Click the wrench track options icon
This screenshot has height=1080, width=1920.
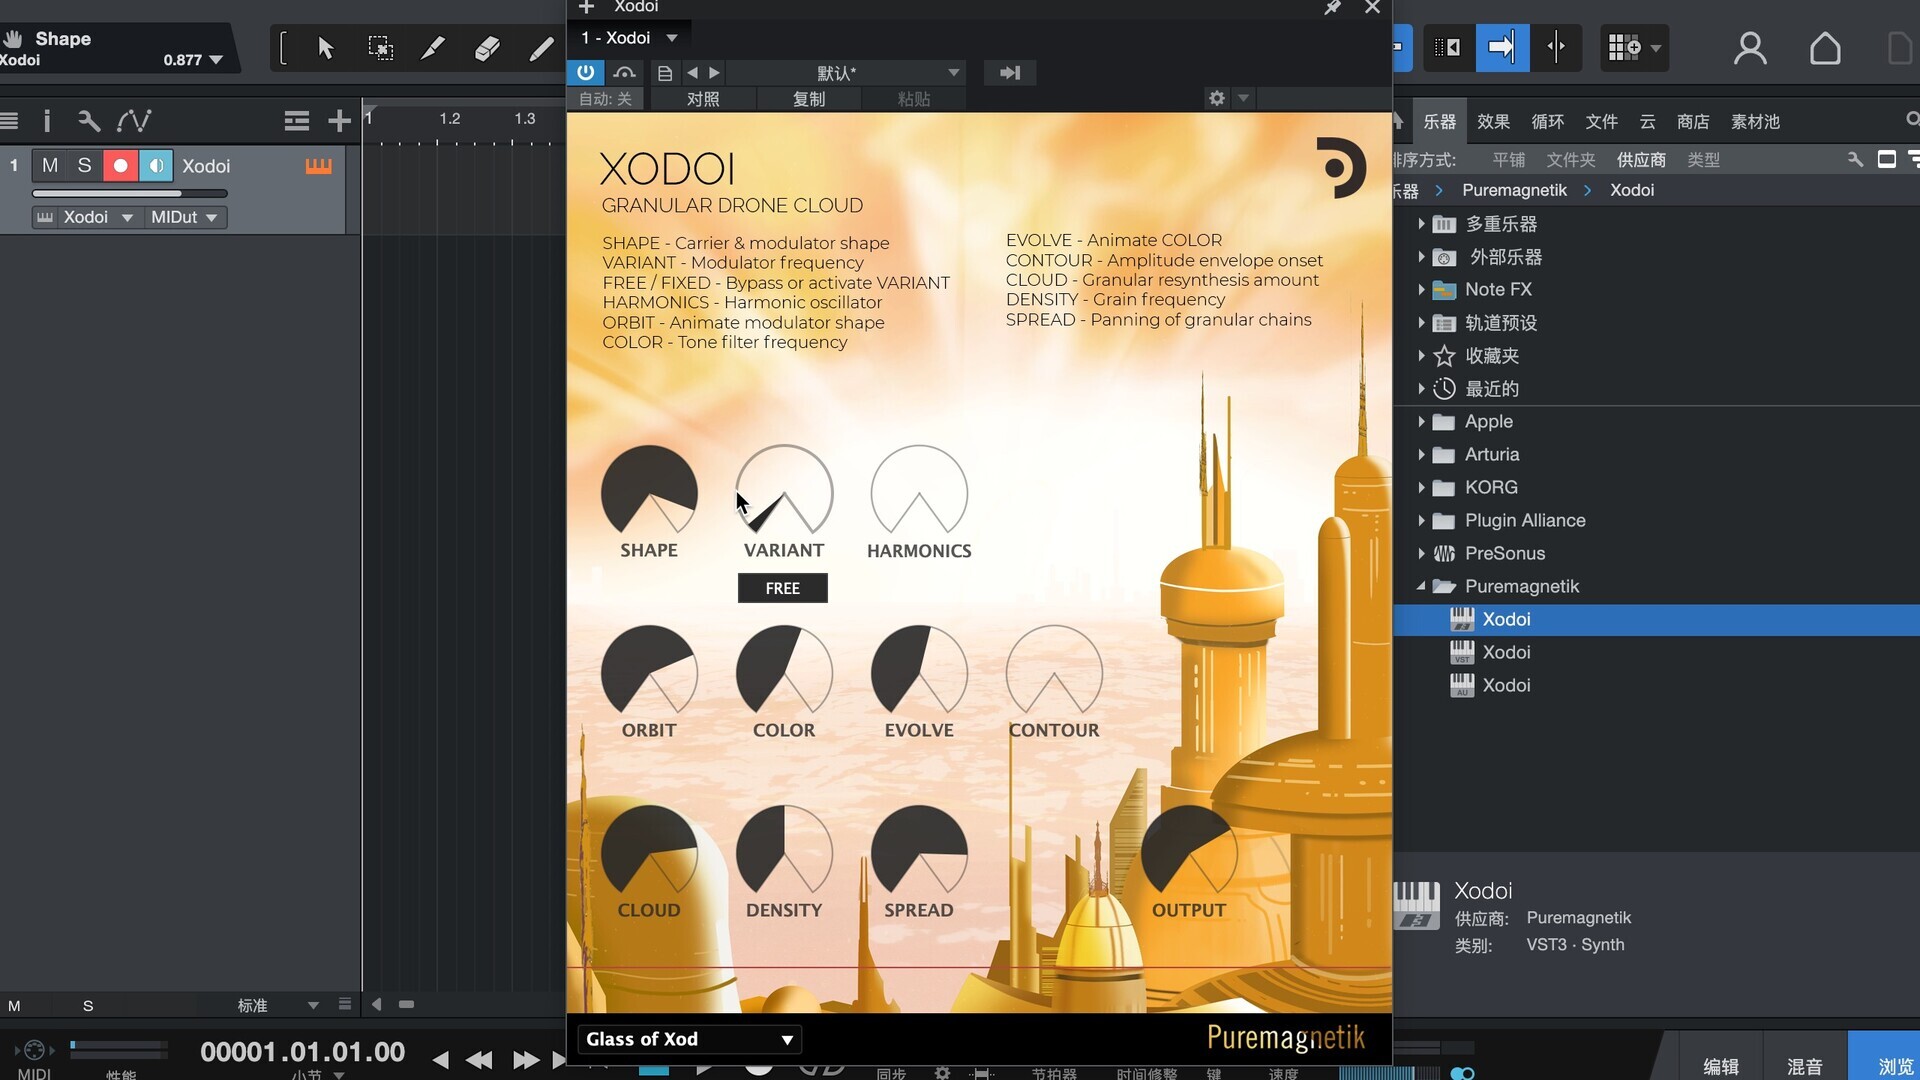point(89,121)
